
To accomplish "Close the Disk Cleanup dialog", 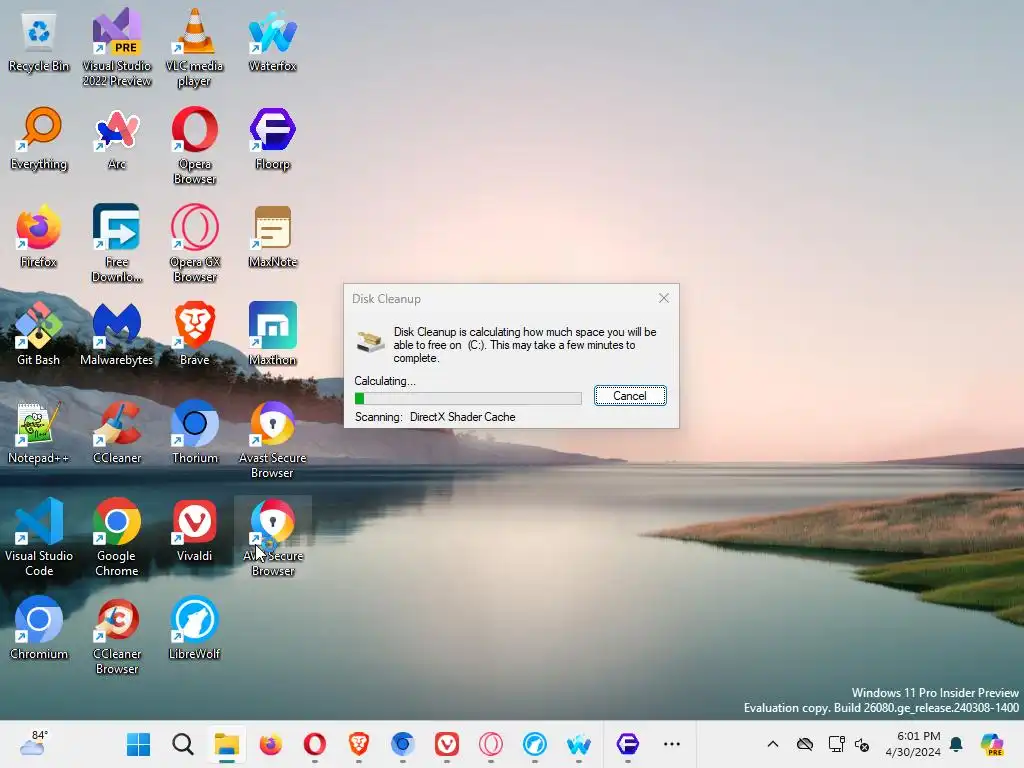I will click(664, 298).
